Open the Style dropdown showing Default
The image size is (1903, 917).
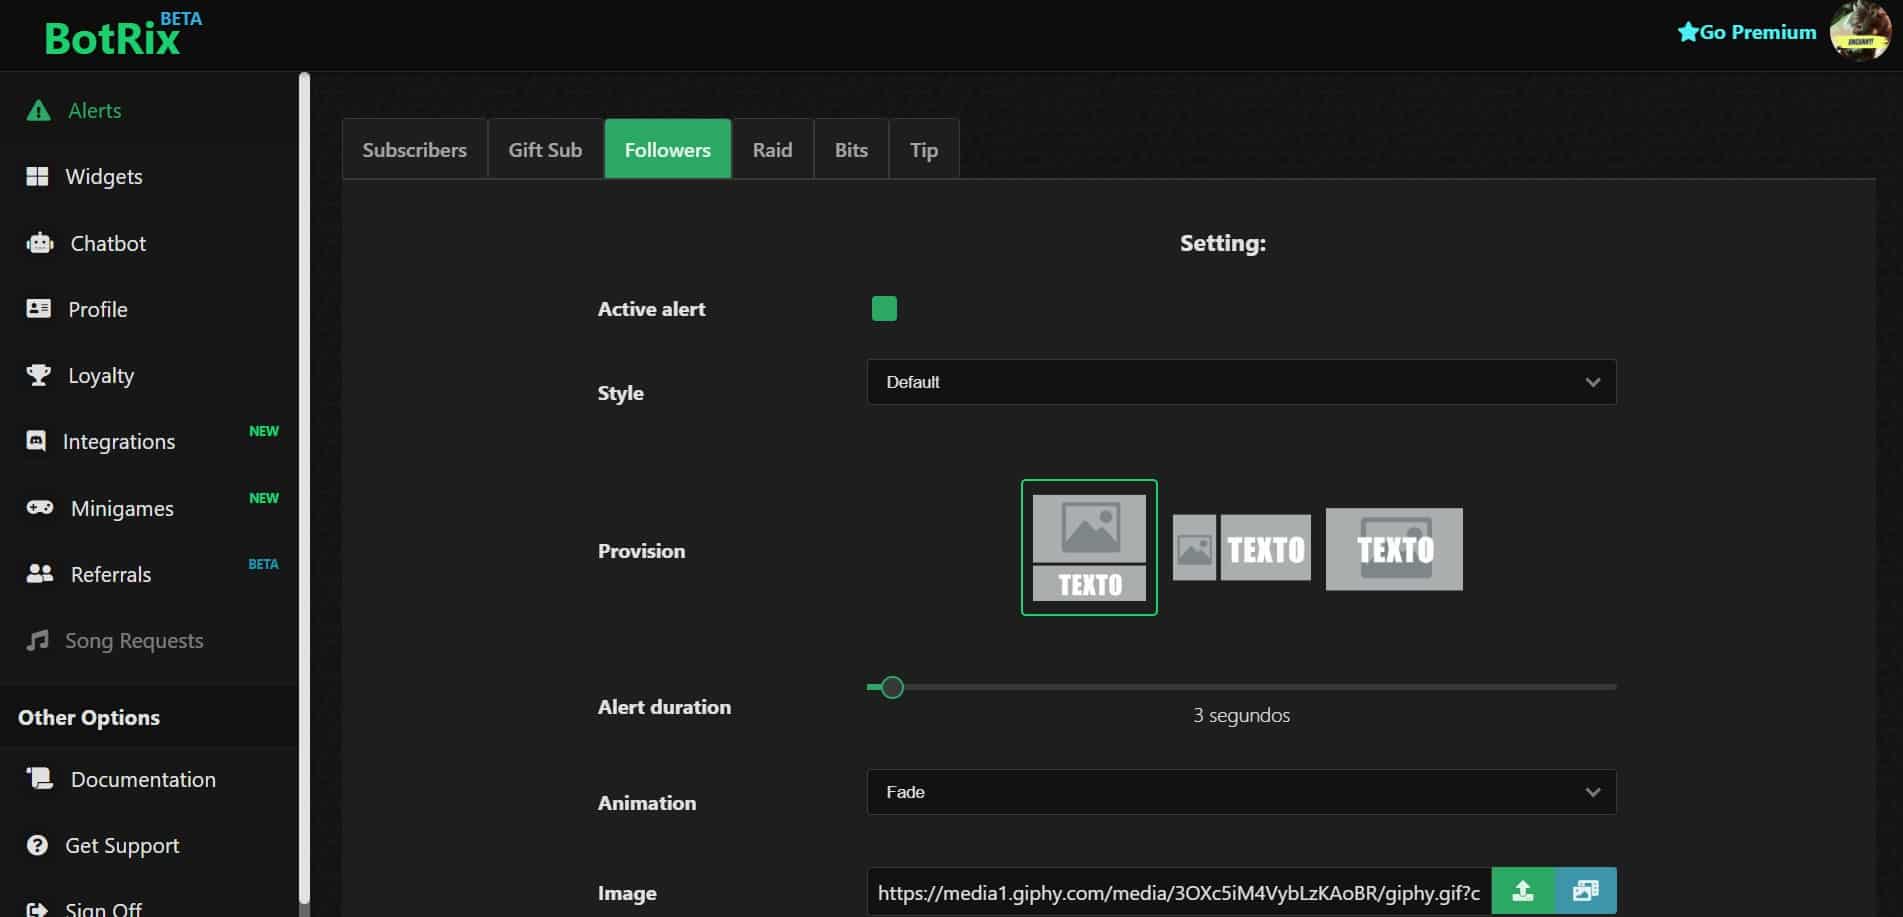click(x=1240, y=382)
